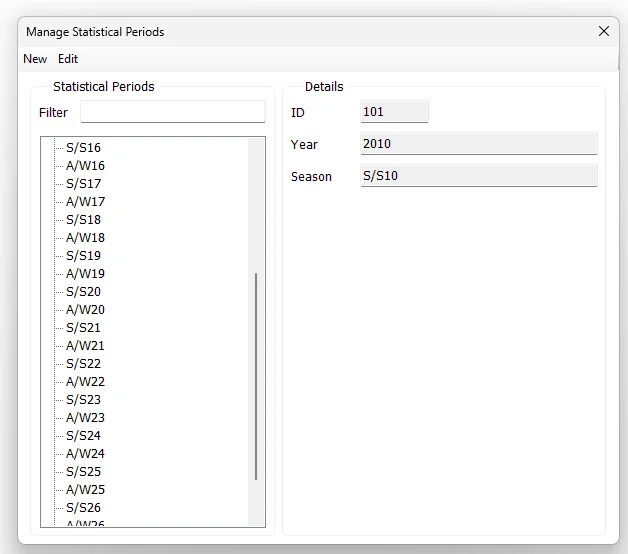Click the periods list scrollbar thumb
Screen dimensions: 628x554
click(x=256, y=377)
